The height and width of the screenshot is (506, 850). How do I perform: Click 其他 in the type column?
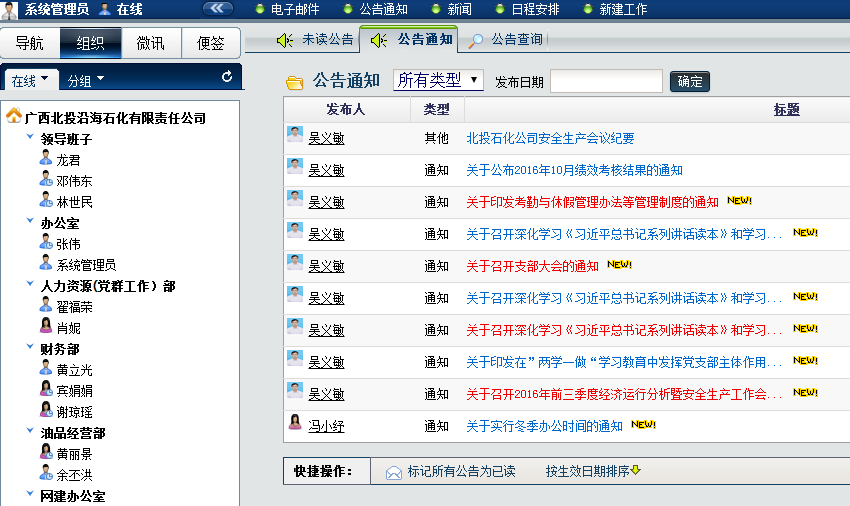[x=436, y=138]
